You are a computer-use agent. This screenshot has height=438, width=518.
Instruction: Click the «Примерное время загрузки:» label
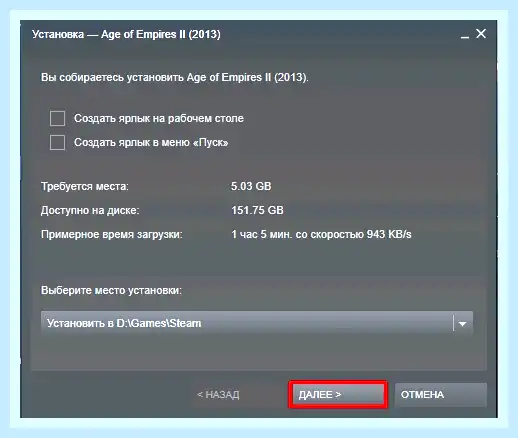point(112,234)
